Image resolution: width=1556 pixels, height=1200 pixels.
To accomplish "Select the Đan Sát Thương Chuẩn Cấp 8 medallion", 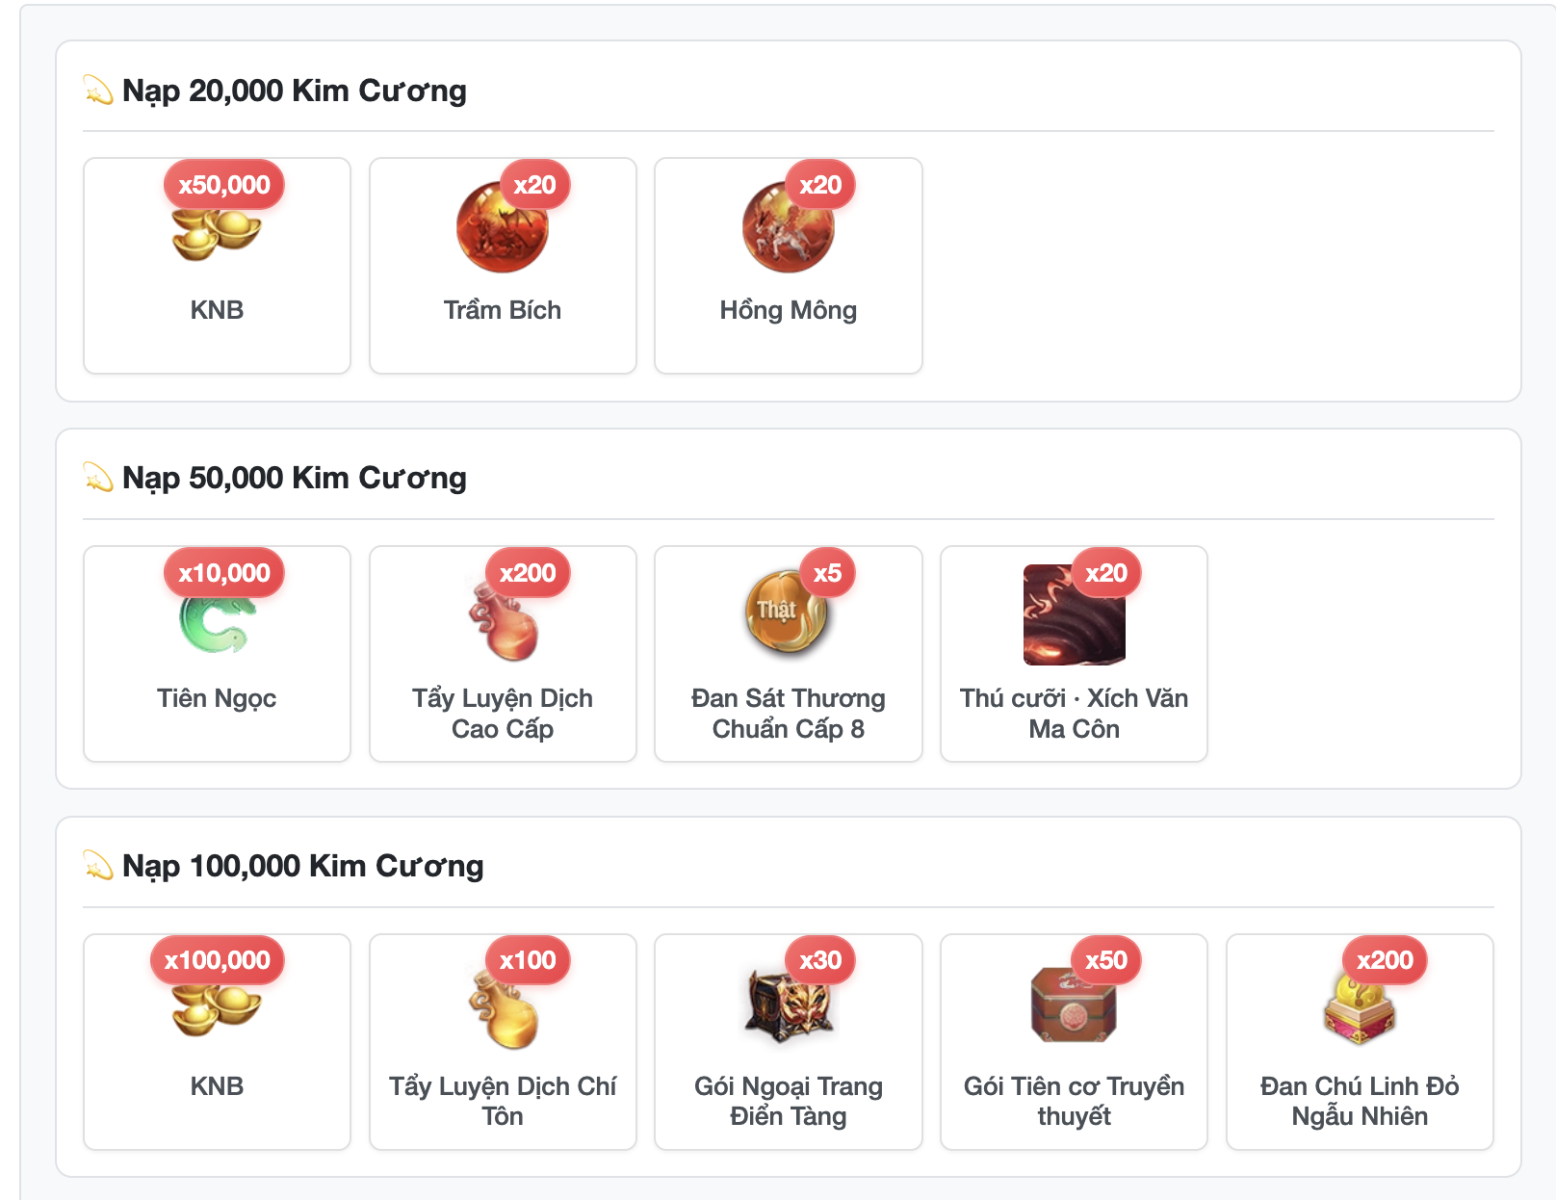I will click(787, 611).
